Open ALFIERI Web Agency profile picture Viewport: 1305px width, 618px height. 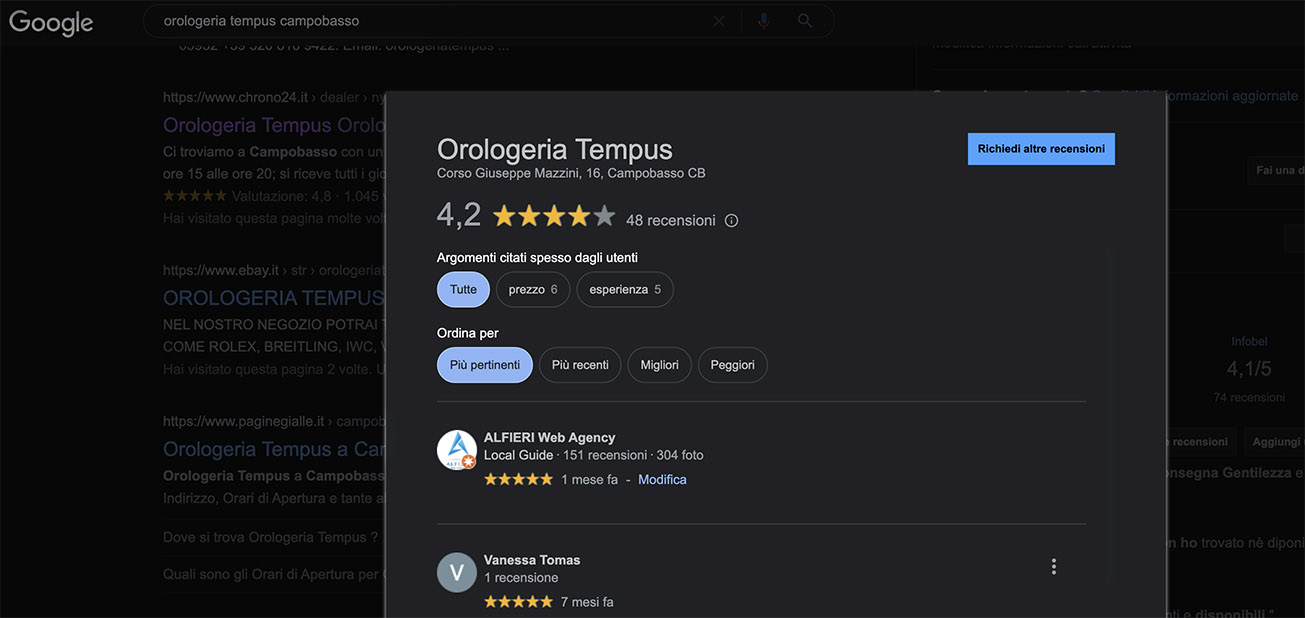(x=457, y=450)
